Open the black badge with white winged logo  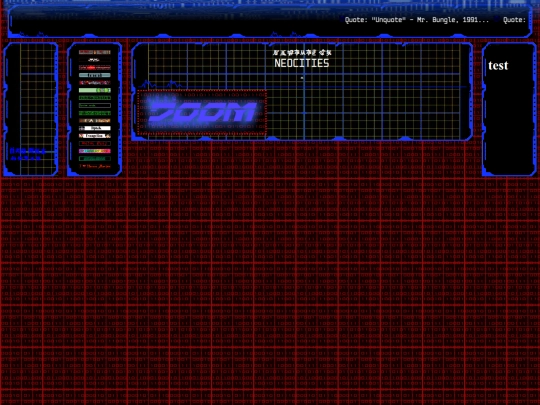pyautogui.click(x=95, y=60)
